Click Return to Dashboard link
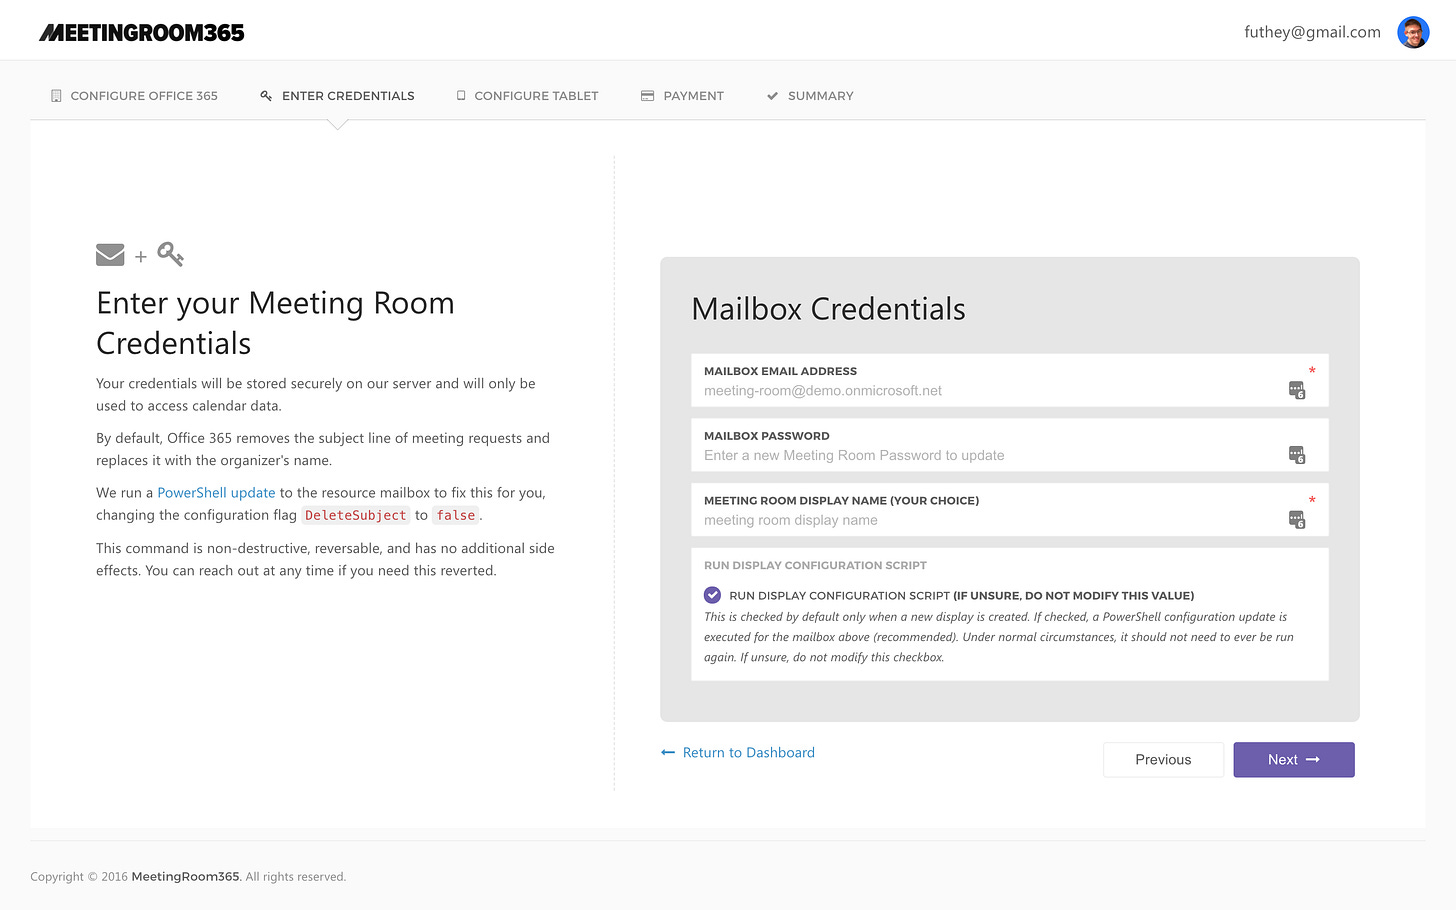 pyautogui.click(x=738, y=753)
